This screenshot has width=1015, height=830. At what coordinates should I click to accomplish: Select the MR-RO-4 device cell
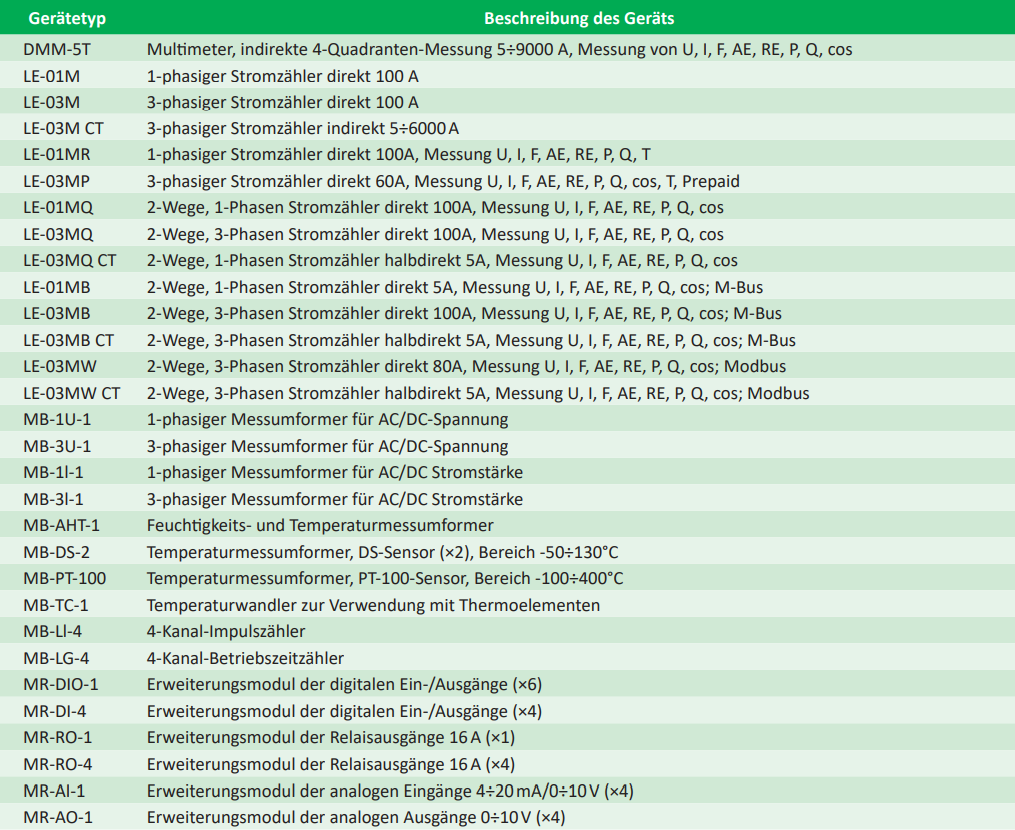click(x=58, y=765)
